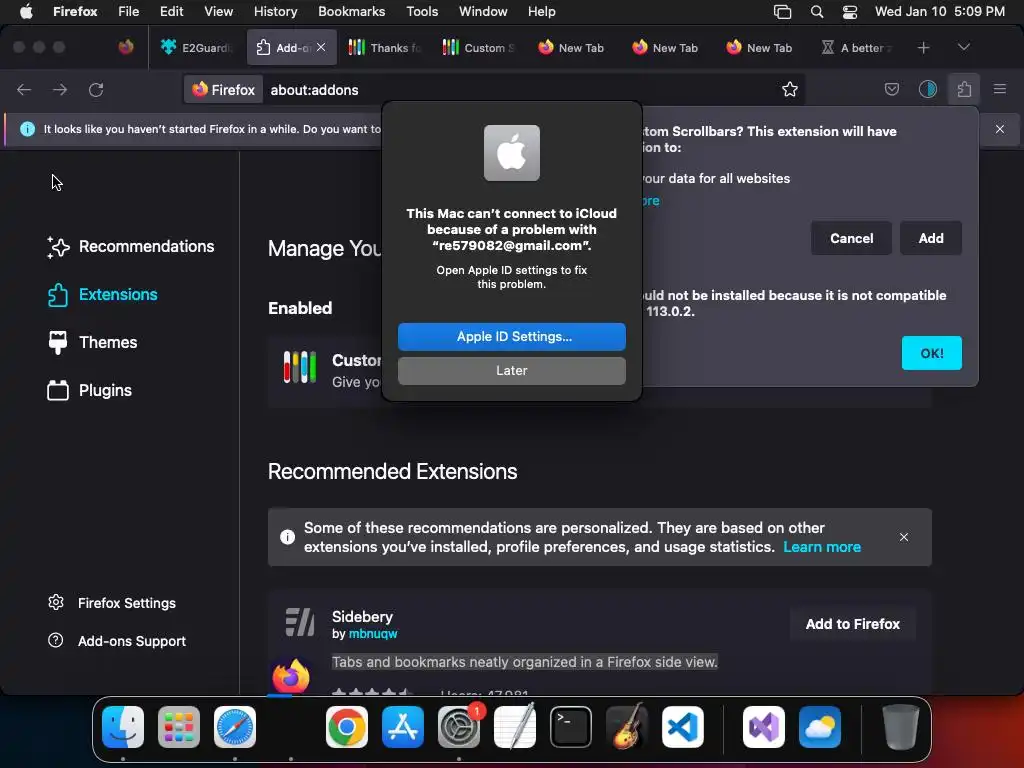This screenshot has width=1024, height=768.
Task: Open the Tools menu
Action: click(x=422, y=12)
